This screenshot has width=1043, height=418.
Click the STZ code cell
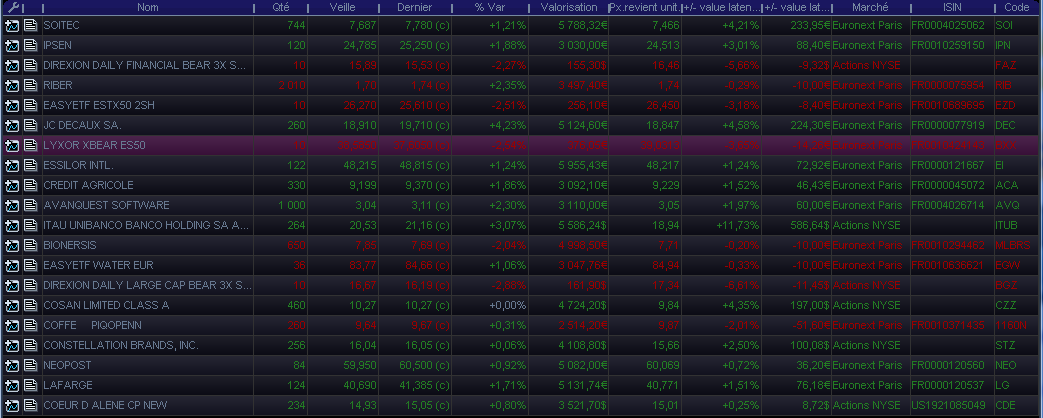1004,345
